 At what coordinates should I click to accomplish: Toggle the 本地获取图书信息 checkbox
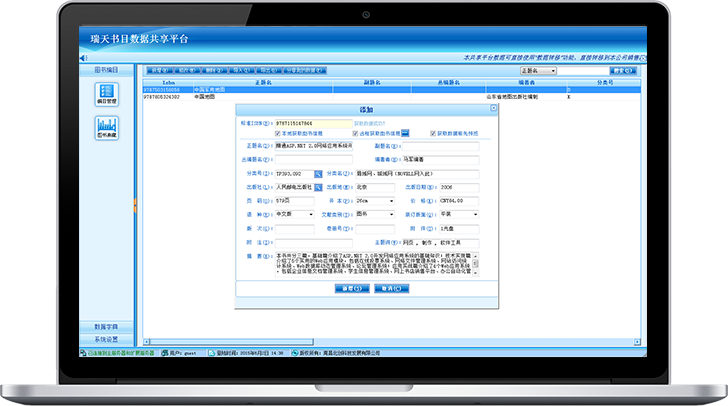click(x=277, y=133)
